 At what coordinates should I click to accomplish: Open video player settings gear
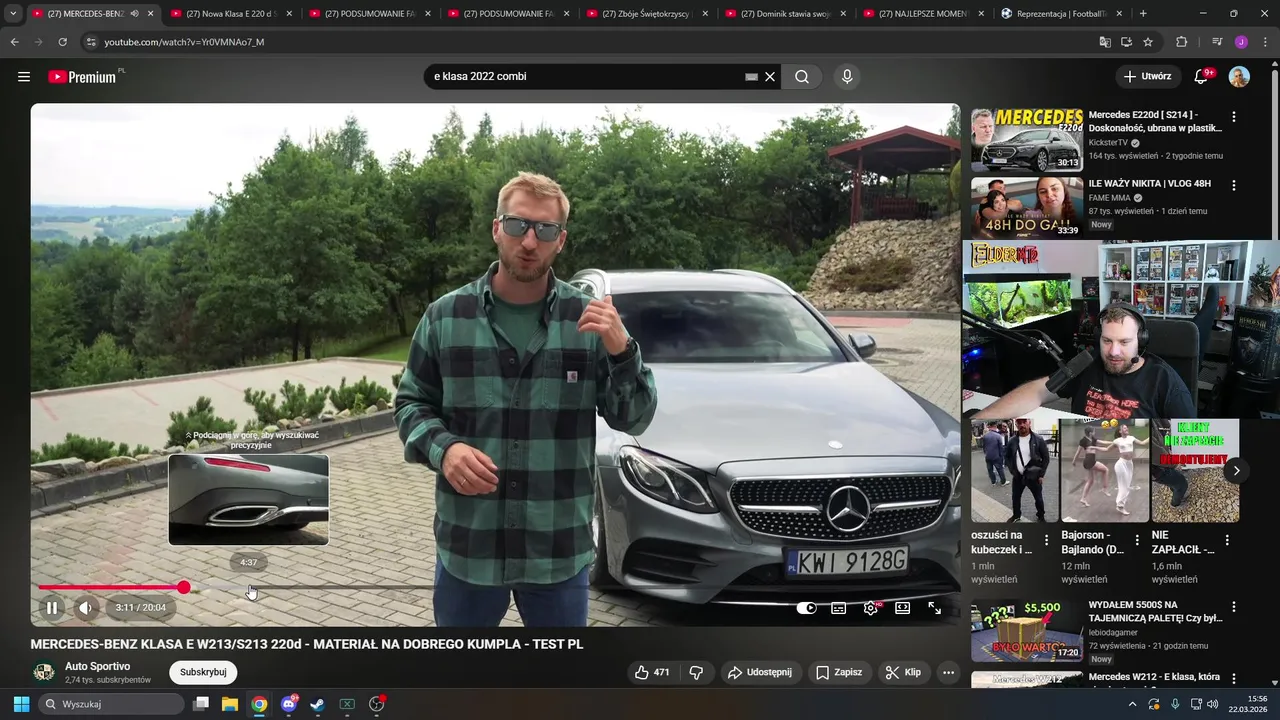click(871, 608)
